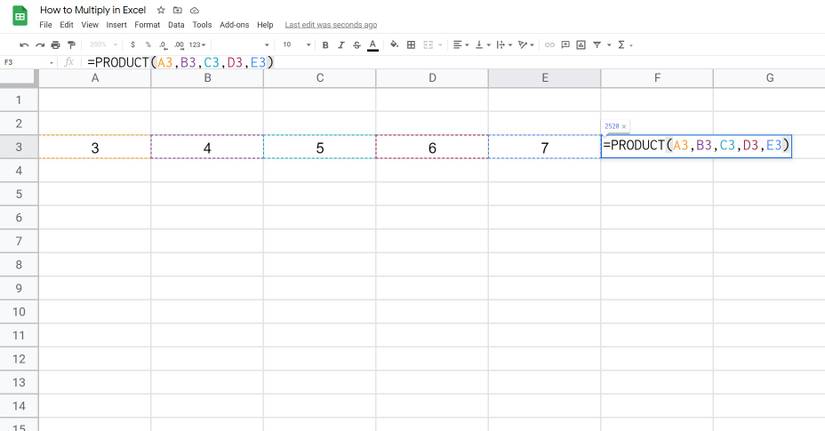
Task: Open the font size 10 dropdown
Action: click(x=296, y=45)
